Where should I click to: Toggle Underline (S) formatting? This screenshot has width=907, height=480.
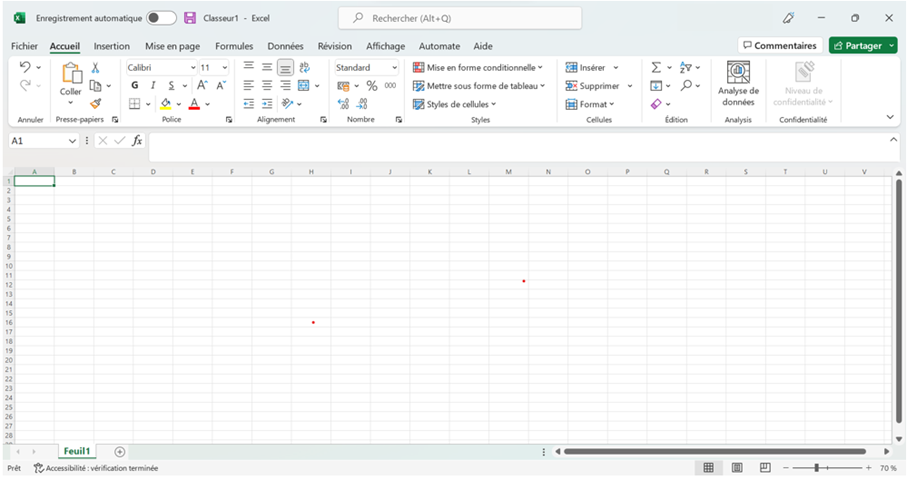point(171,86)
